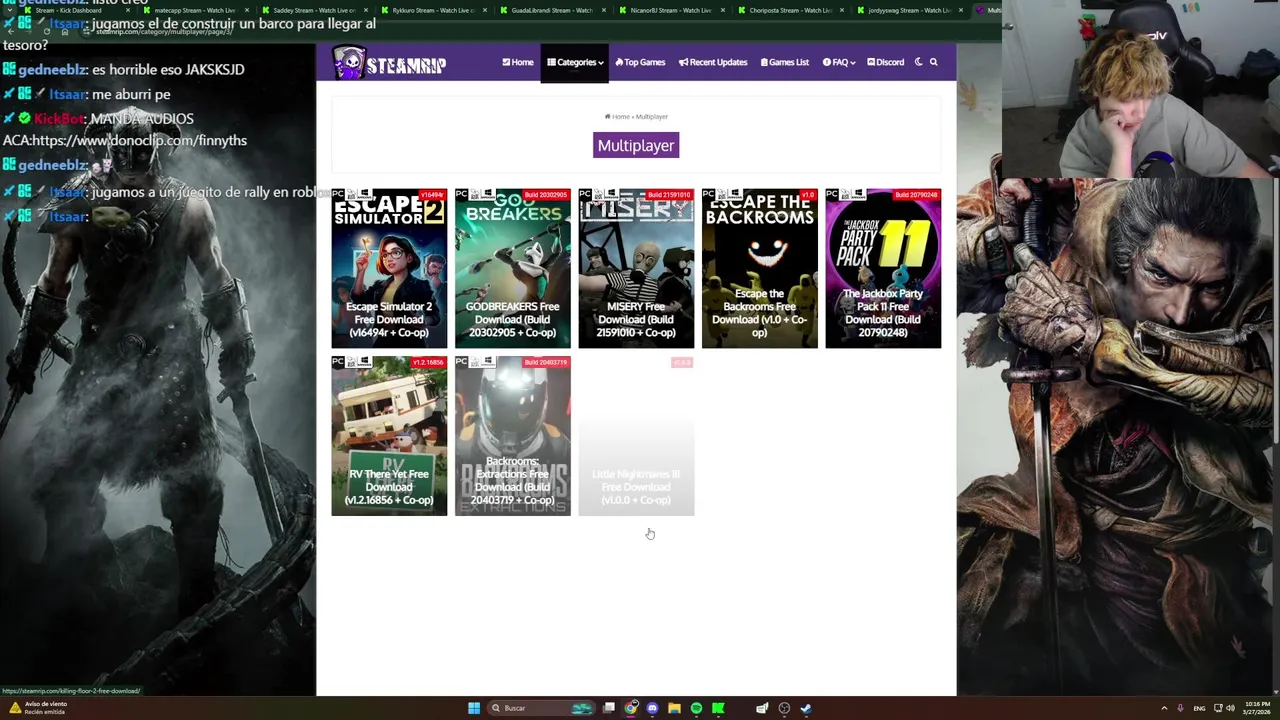Image resolution: width=1280 pixels, height=720 pixels.
Task: Open the clock and calendar flyout
Action: click(1258, 708)
